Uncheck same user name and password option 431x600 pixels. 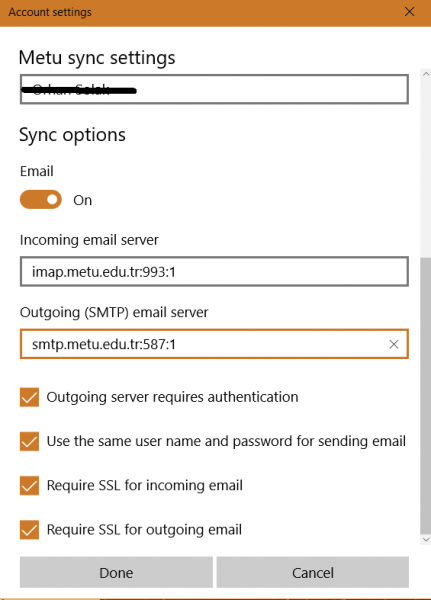pos(29,441)
